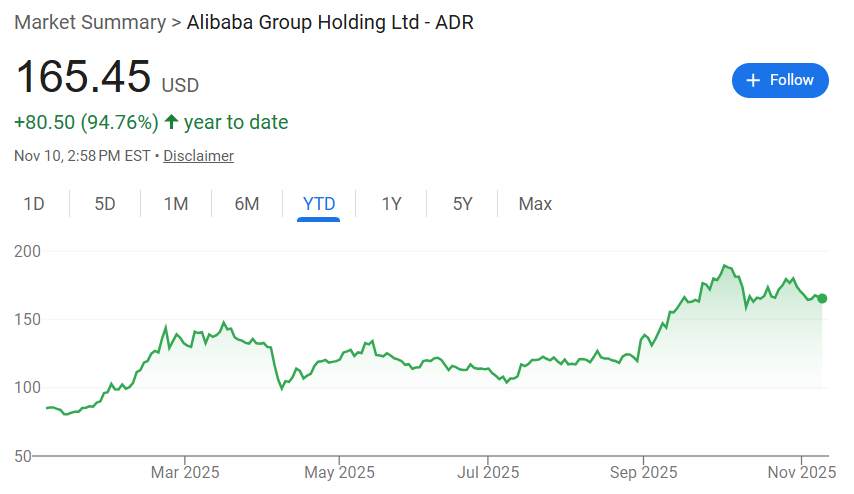Image resolution: width=854 pixels, height=494 pixels.
Task: Click the Follow button
Action: [780, 80]
